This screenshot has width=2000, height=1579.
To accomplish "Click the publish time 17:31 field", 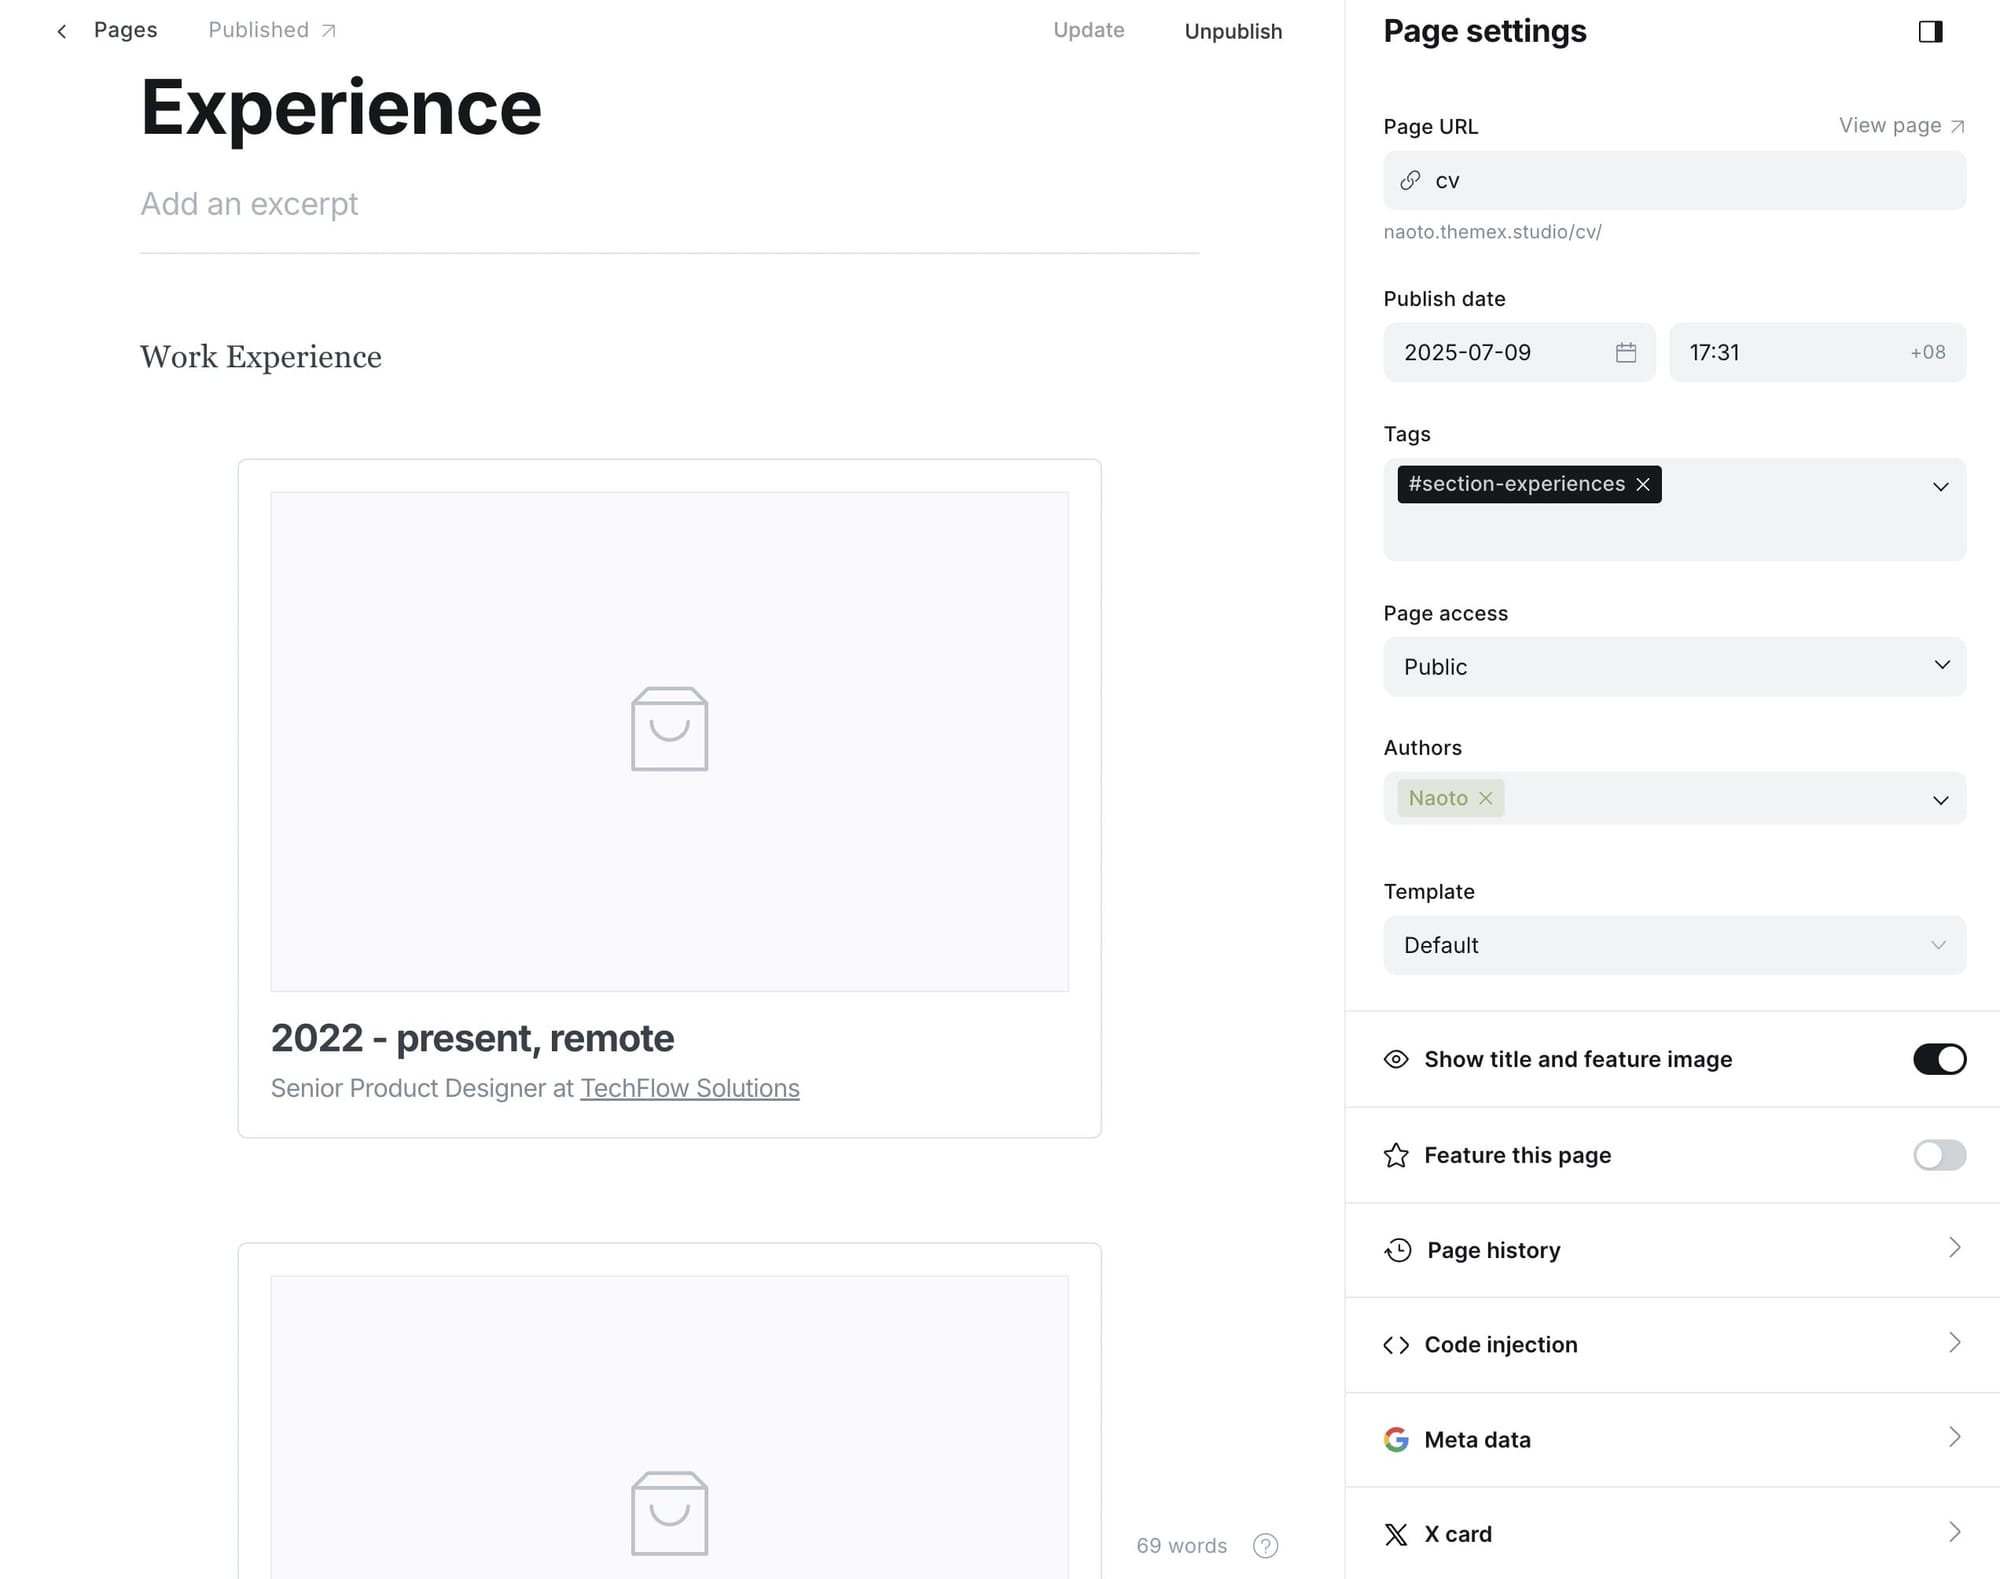I will coord(1817,352).
